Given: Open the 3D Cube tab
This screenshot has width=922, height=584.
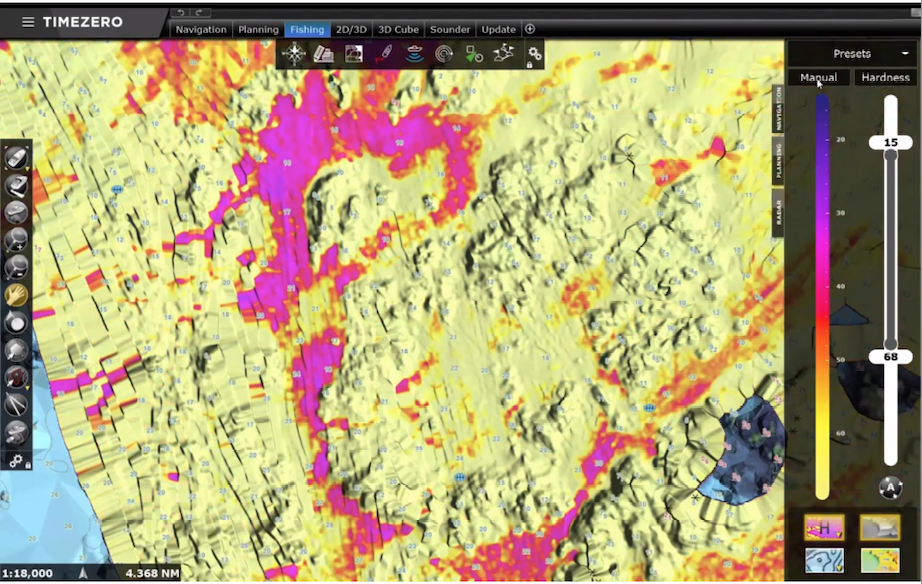Looking at the screenshot, I should tap(398, 29).
